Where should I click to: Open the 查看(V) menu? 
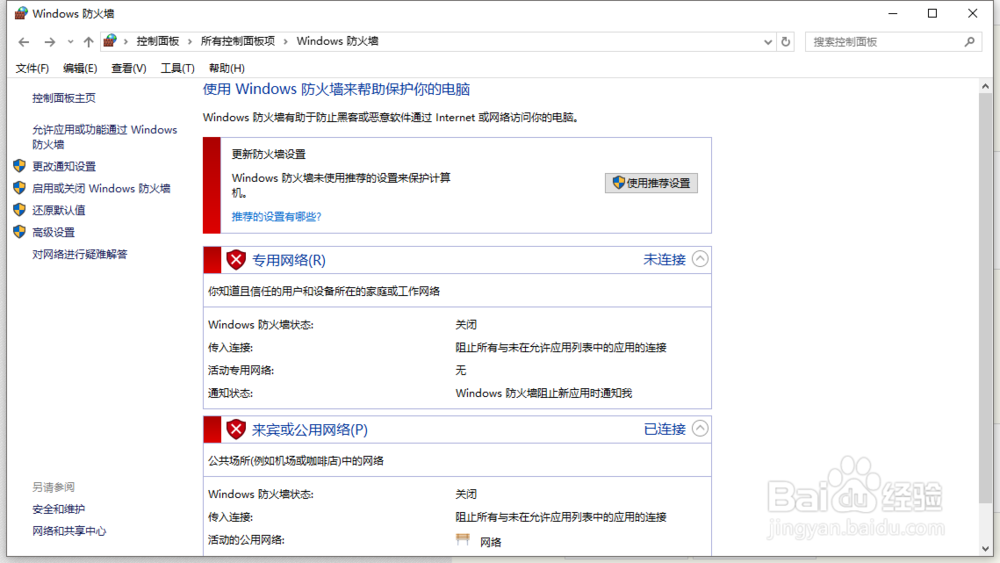click(x=128, y=68)
